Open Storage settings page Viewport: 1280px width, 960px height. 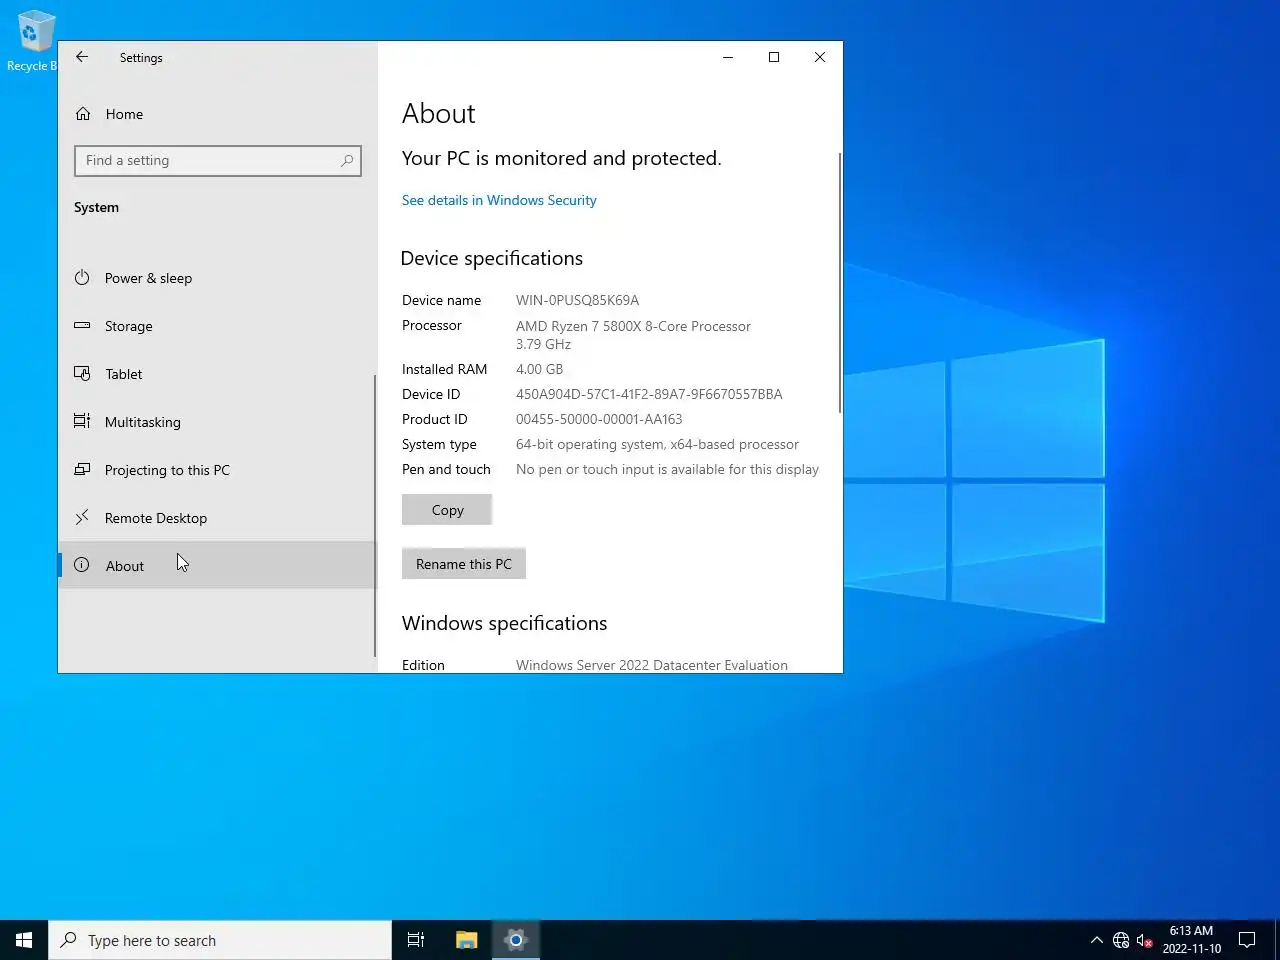[217, 326]
